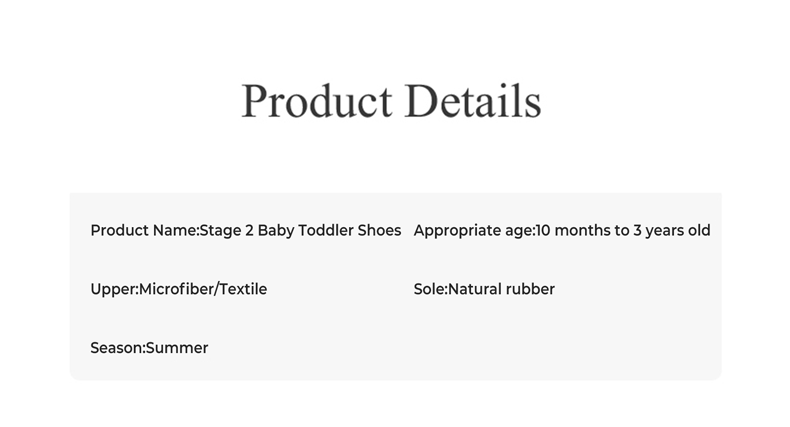Click the word Microfiber
Screen dimensions: 790x427
click(176, 290)
